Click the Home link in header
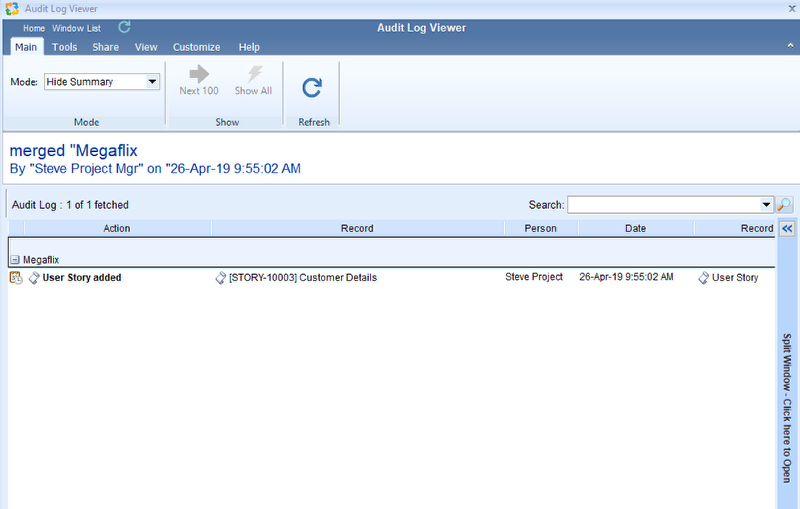Image resolution: width=800 pixels, height=509 pixels. tap(34, 29)
